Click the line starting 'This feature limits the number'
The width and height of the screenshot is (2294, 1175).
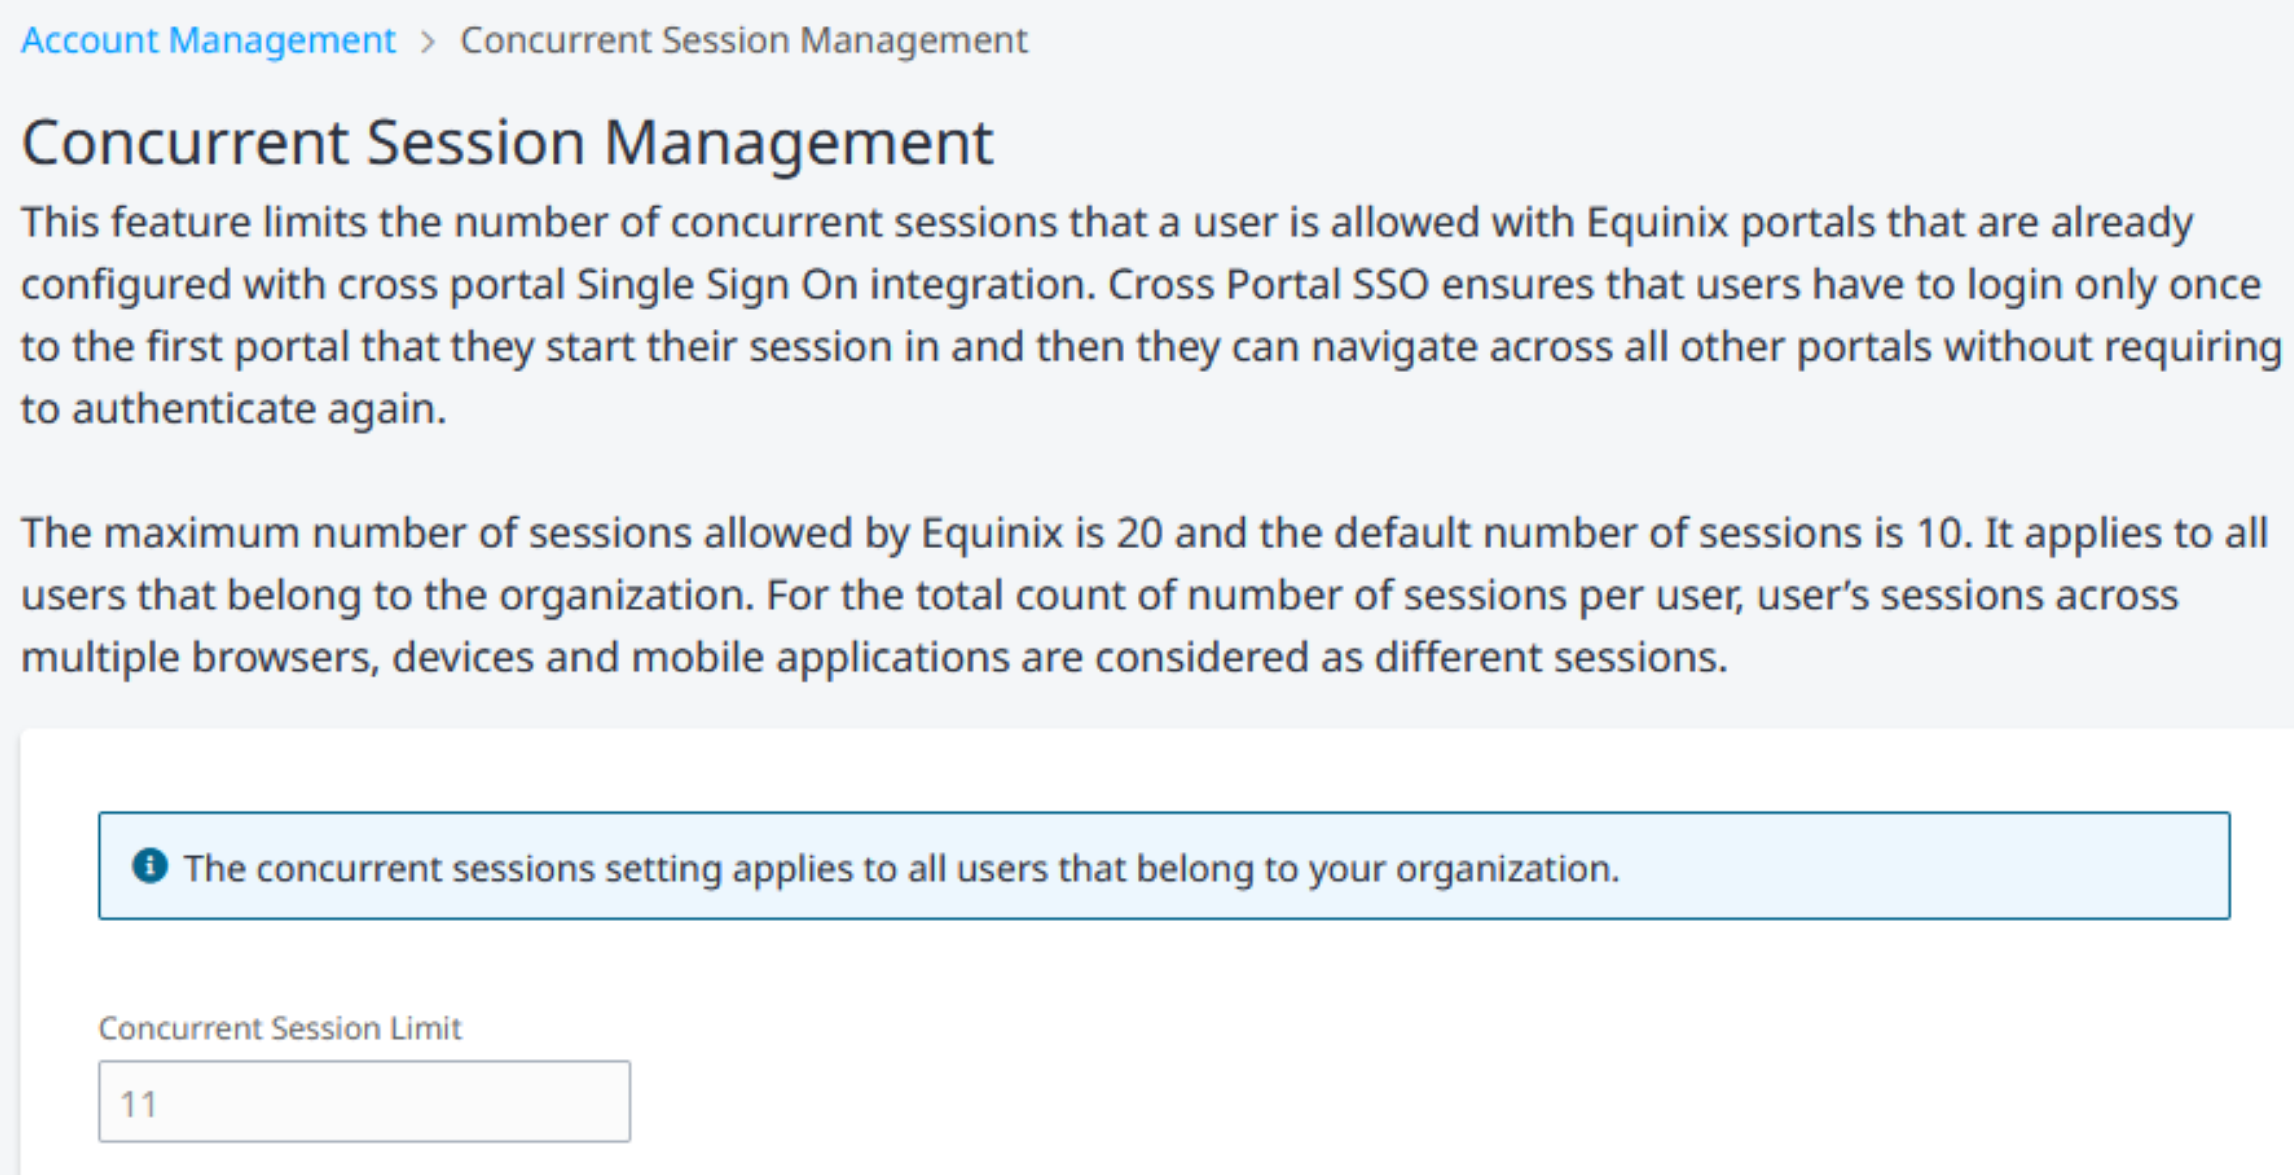(x=1107, y=222)
